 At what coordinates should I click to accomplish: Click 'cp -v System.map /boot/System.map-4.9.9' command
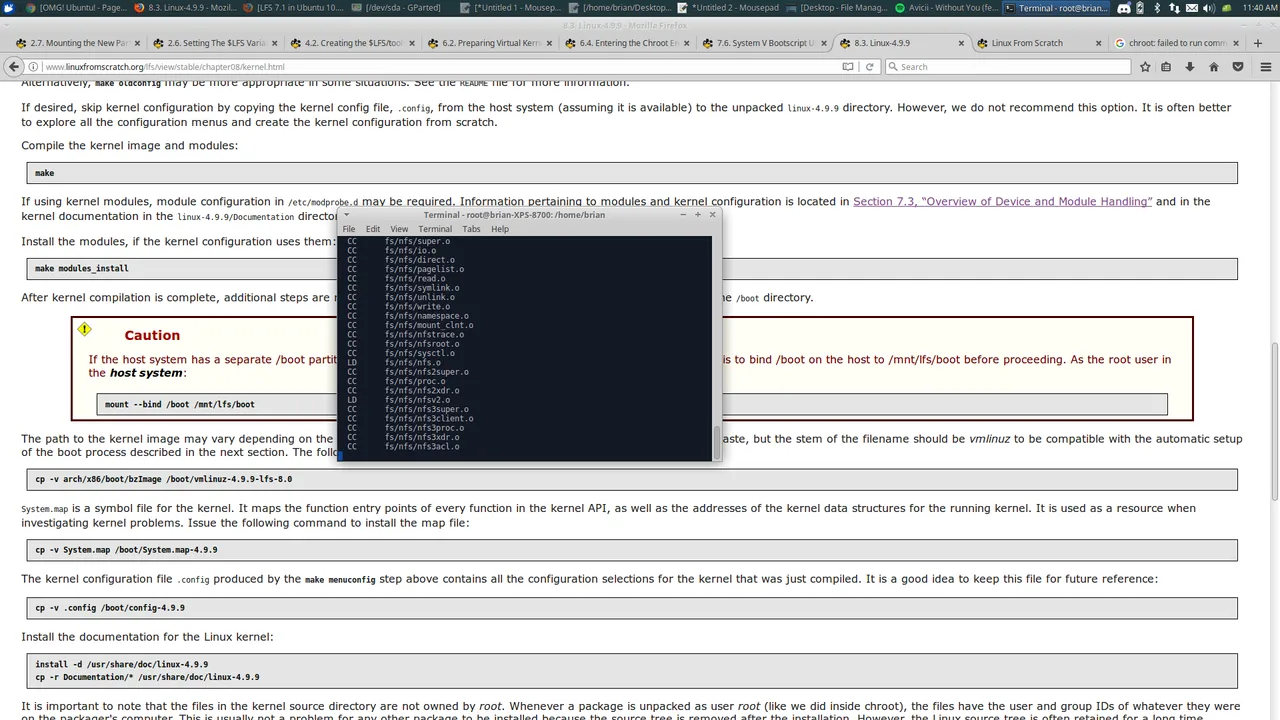point(126,550)
